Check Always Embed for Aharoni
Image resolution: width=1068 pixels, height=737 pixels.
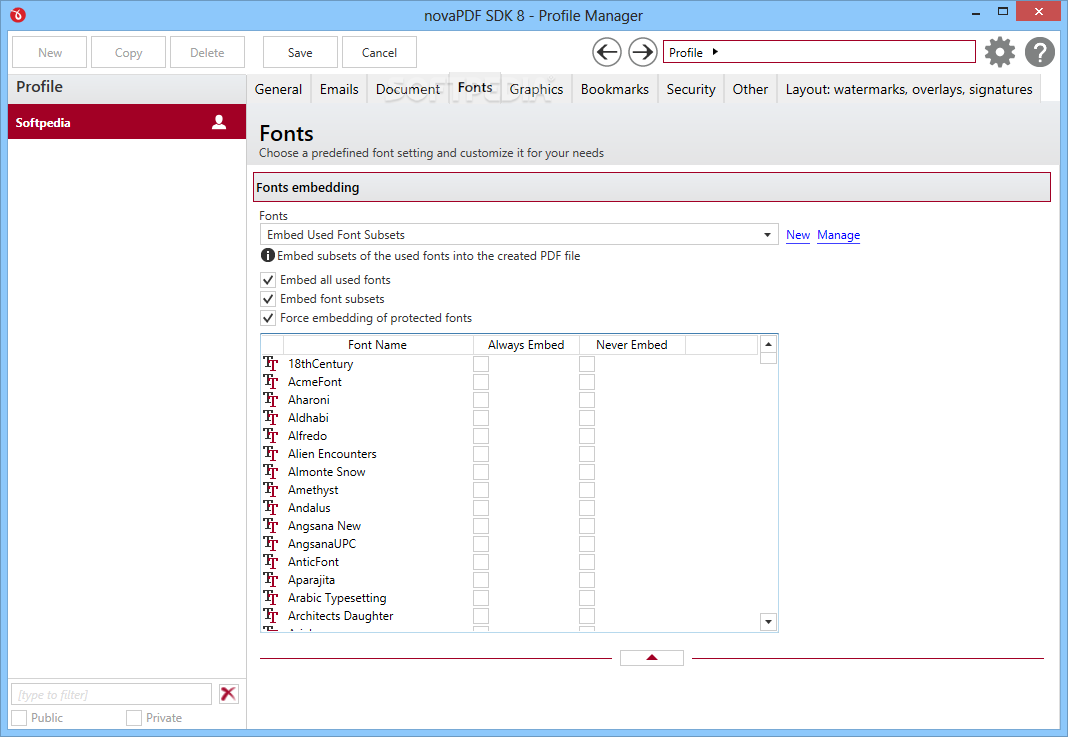pos(481,400)
